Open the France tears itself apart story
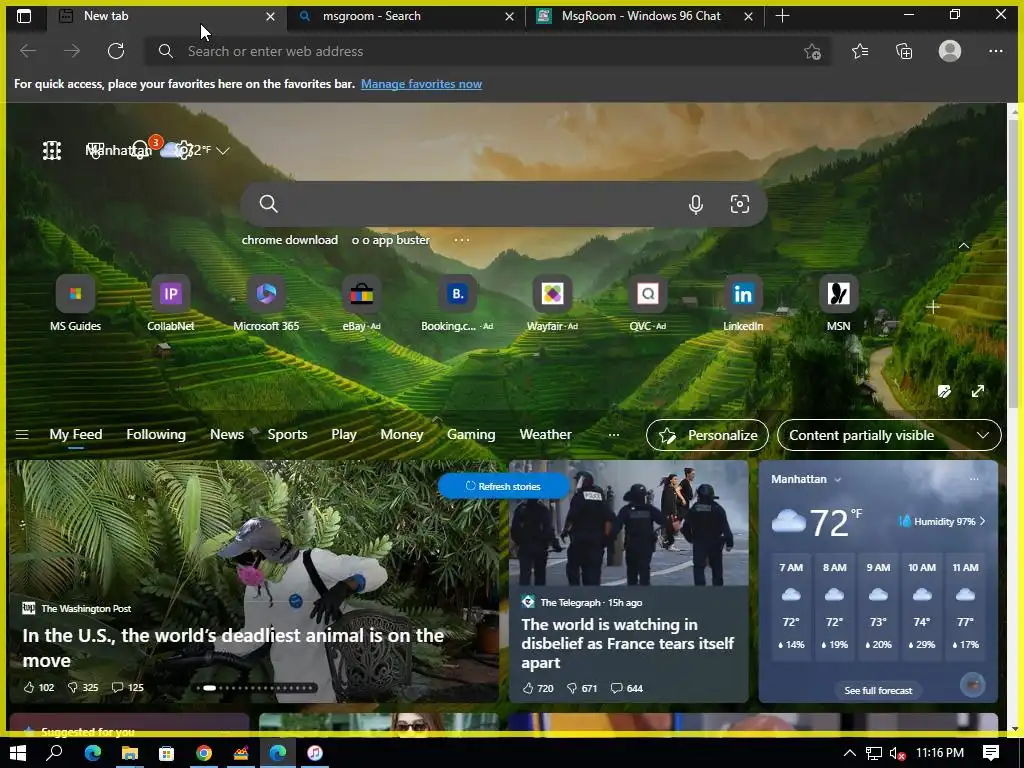 click(x=628, y=643)
